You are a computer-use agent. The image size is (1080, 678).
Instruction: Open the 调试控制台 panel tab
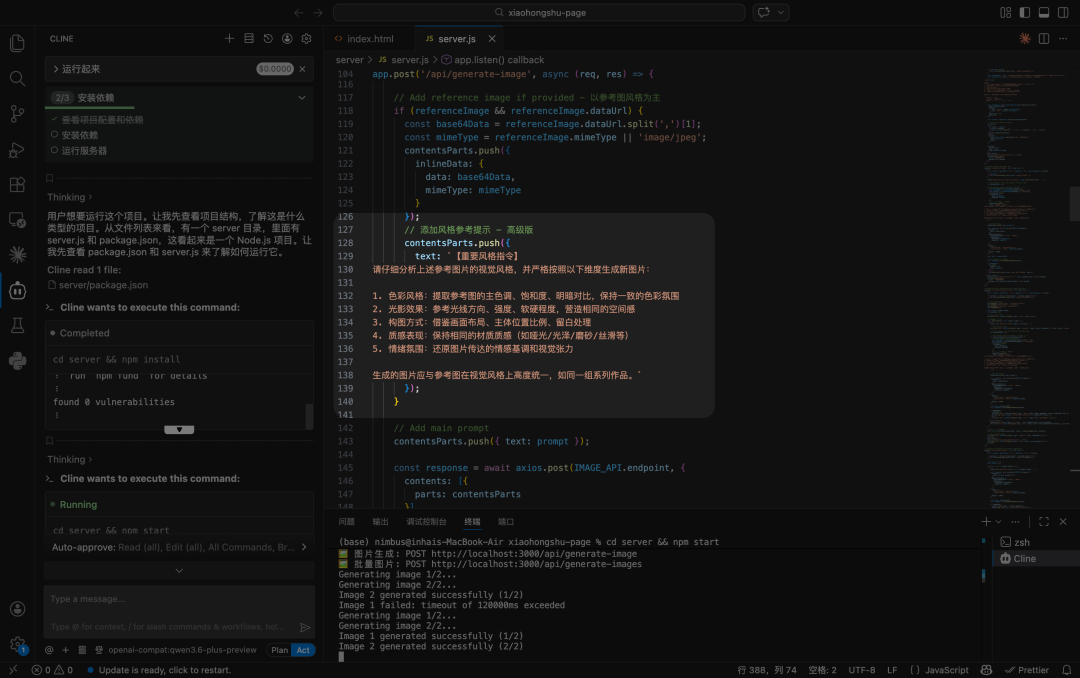pyautogui.click(x=426, y=522)
